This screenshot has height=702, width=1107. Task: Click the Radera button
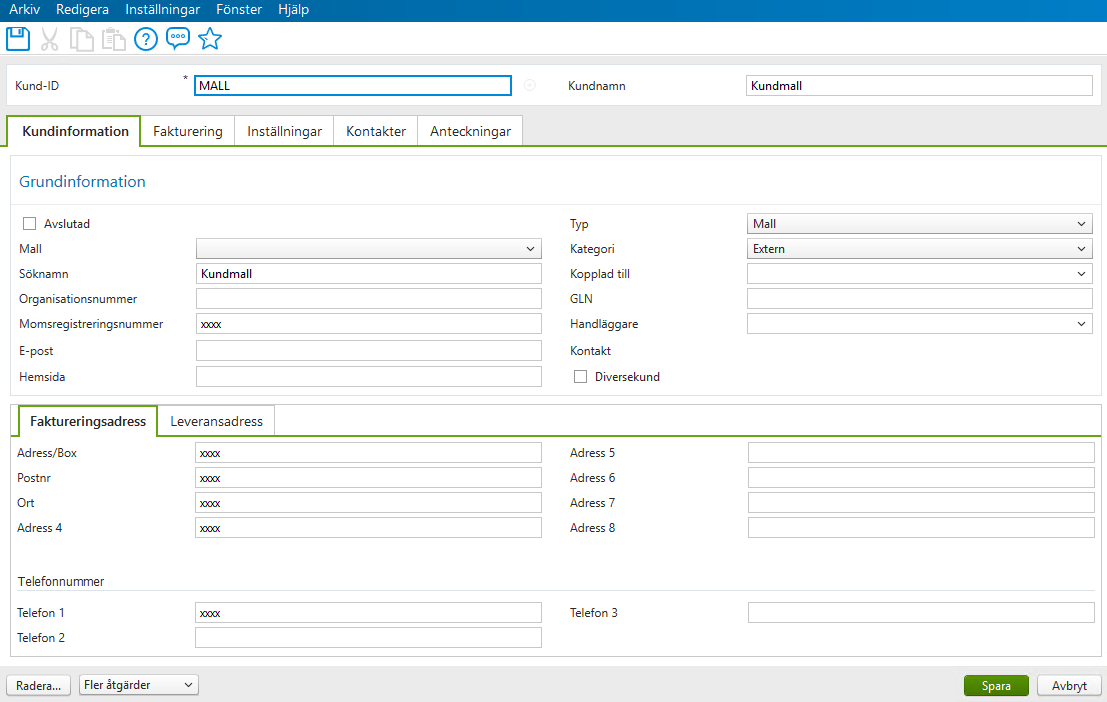[x=38, y=685]
